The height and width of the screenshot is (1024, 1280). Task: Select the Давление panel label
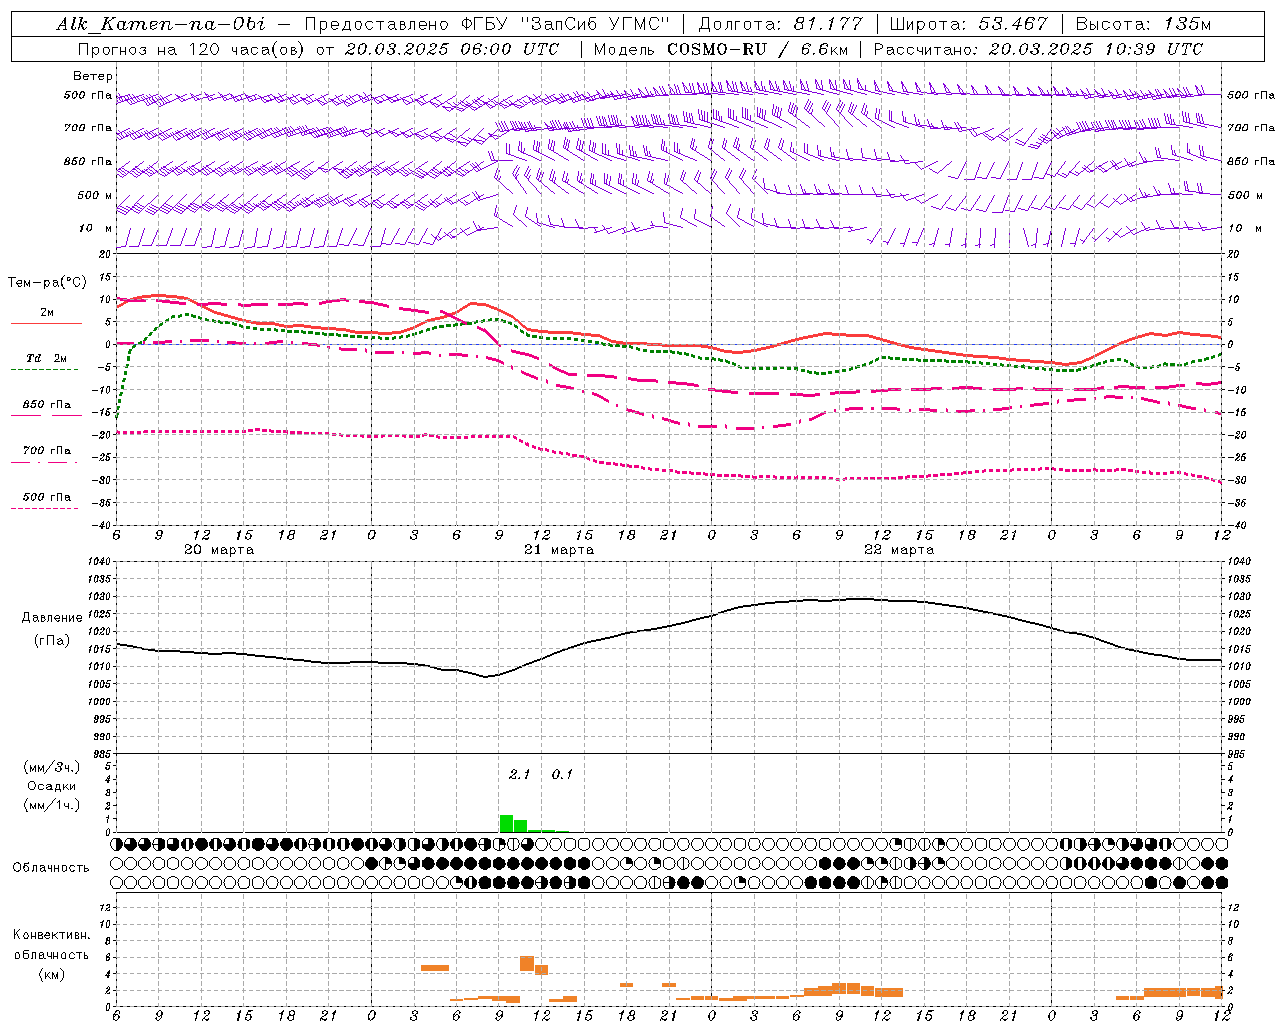coord(52,618)
